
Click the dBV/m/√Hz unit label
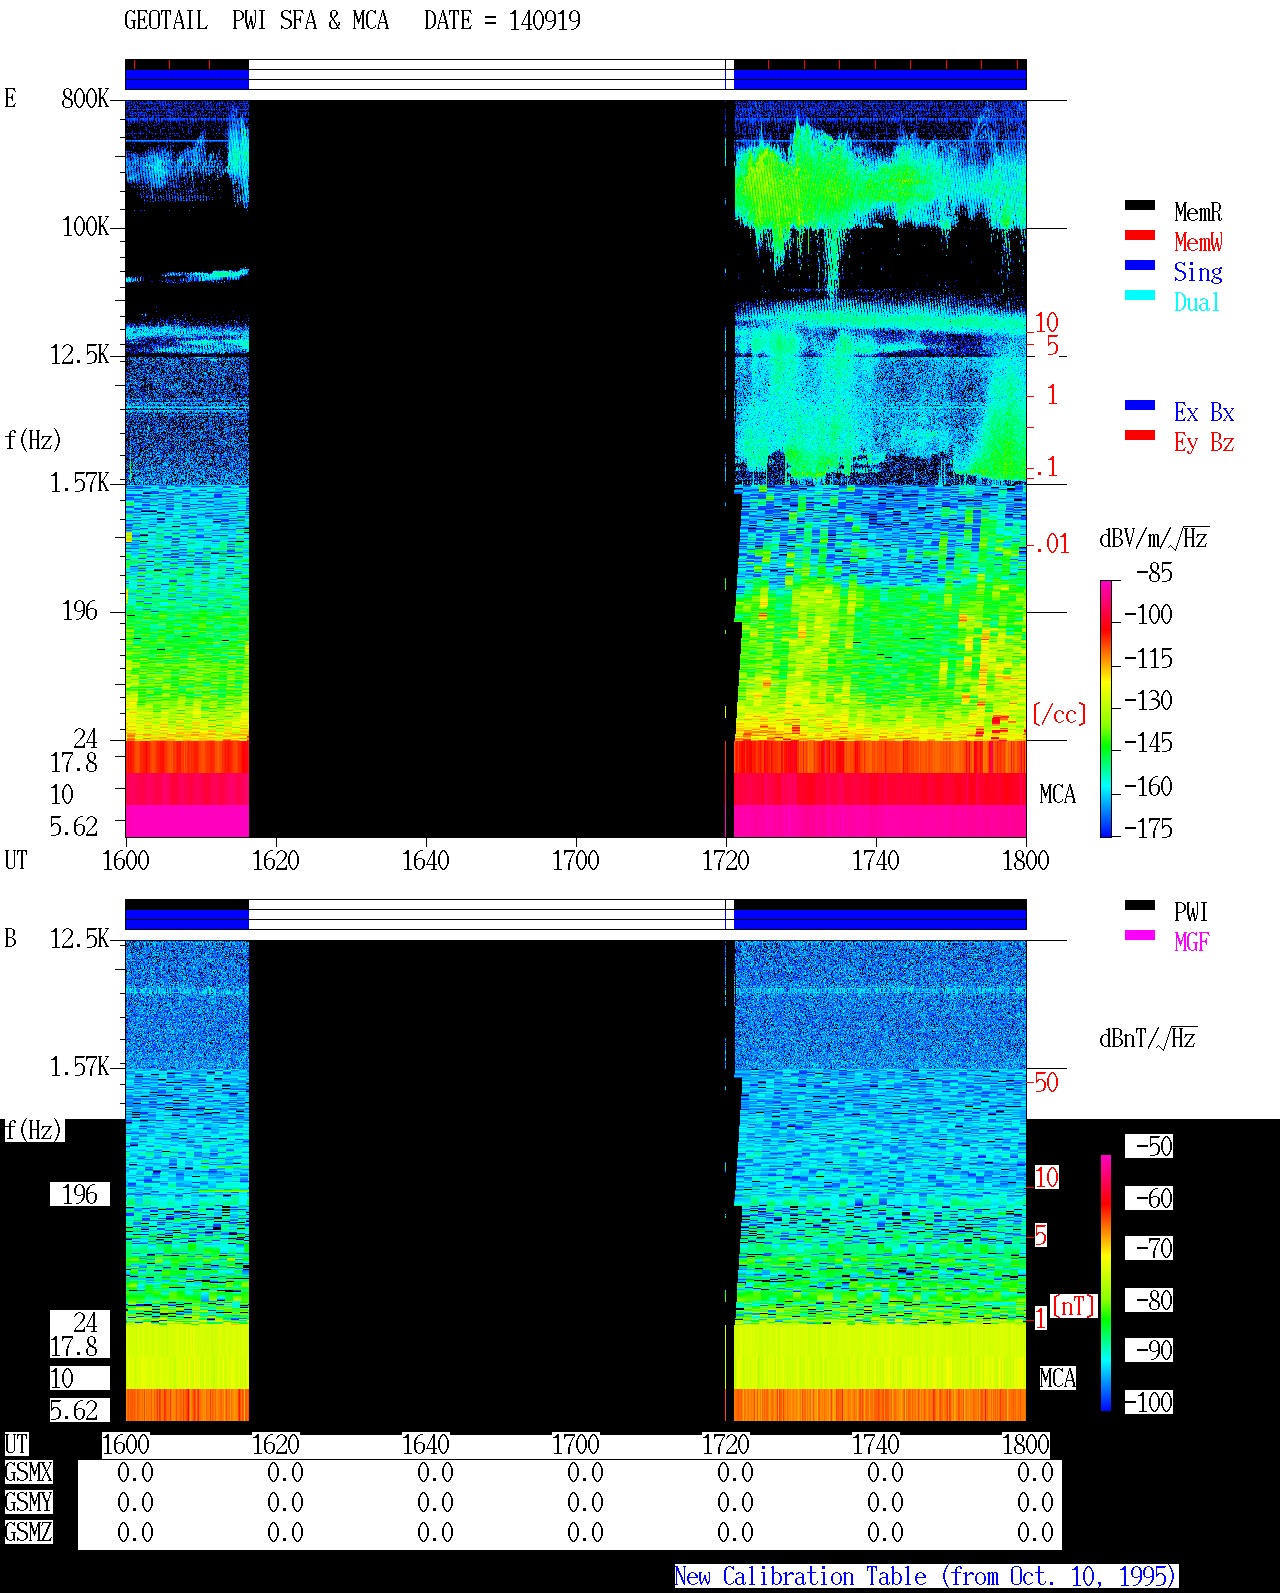pyautogui.click(x=1154, y=538)
